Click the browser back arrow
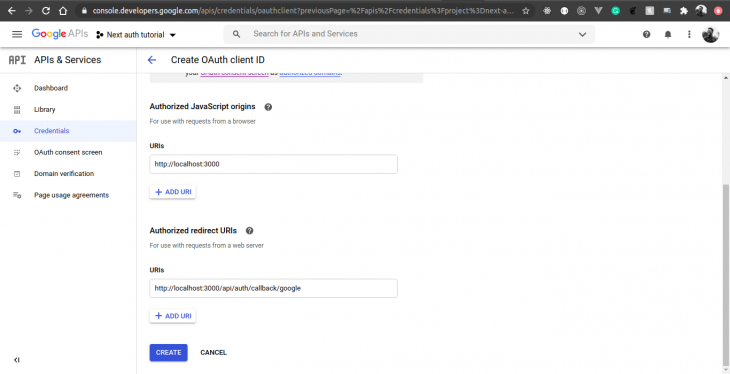This screenshot has height=374, width=730. coord(11,10)
